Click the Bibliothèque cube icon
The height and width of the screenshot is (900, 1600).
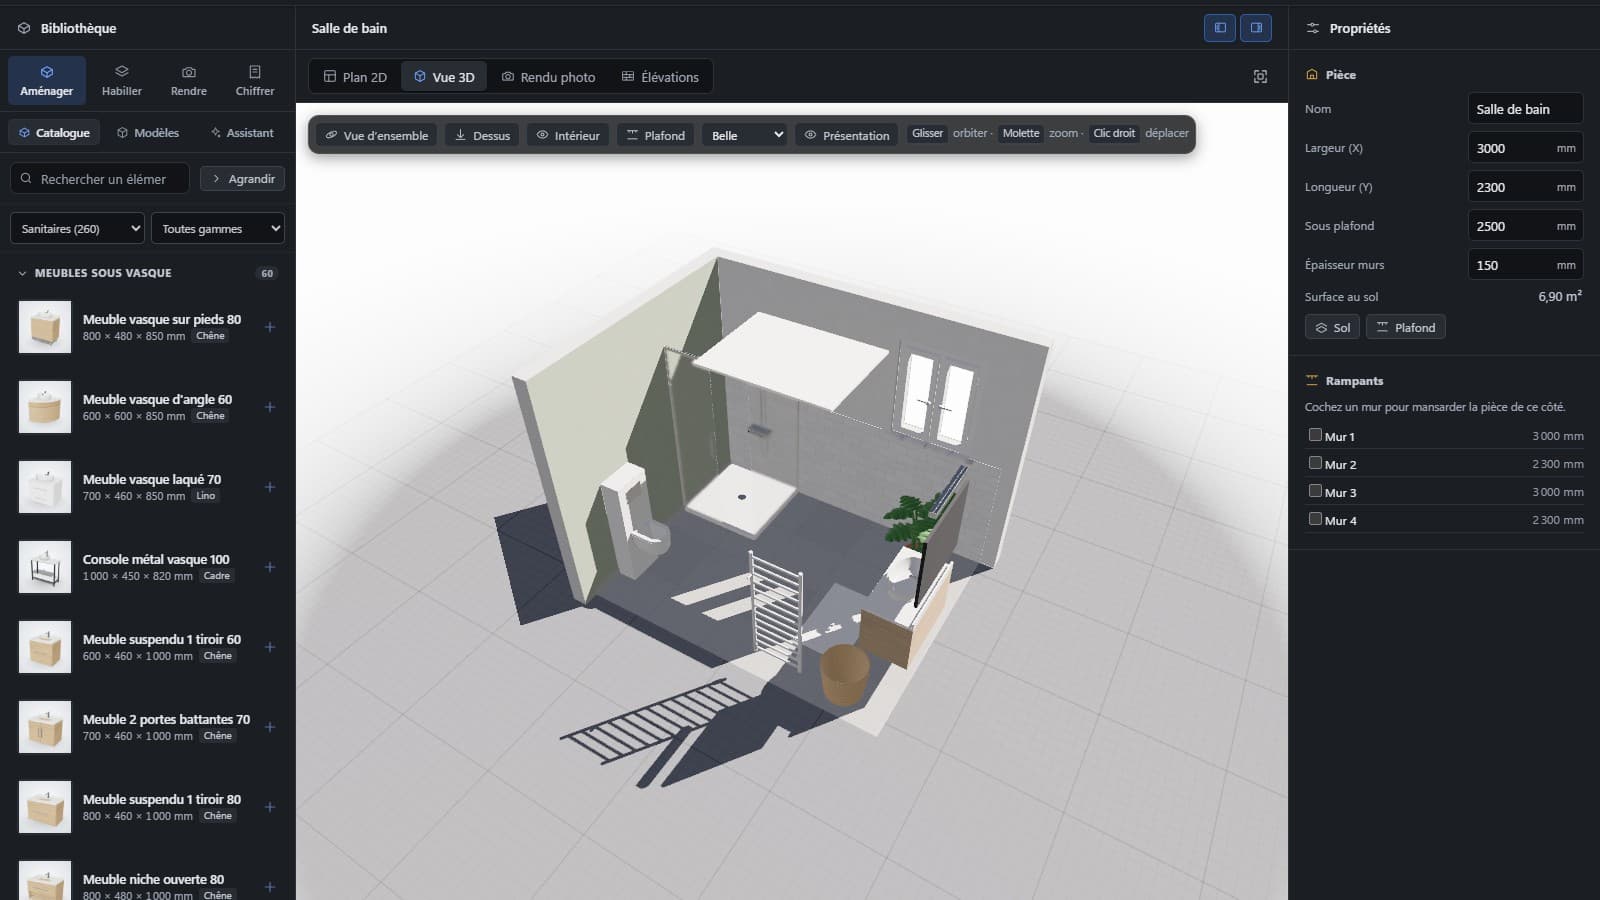(24, 28)
